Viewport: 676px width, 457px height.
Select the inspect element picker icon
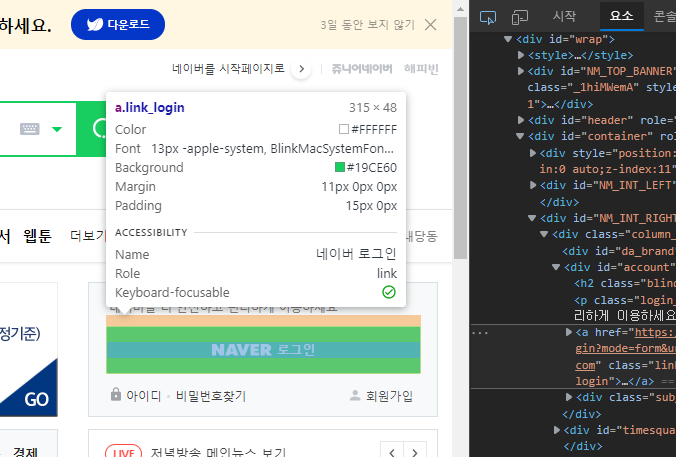[x=488, y=18]
